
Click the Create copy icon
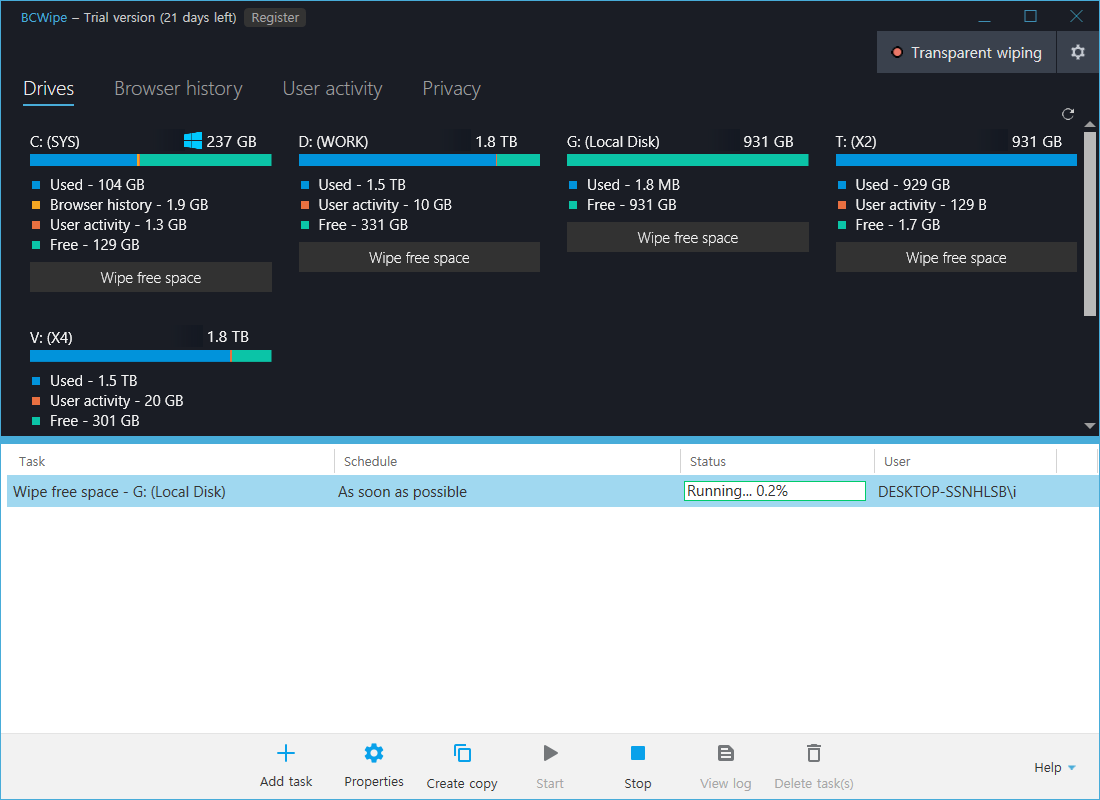[462, 753]
